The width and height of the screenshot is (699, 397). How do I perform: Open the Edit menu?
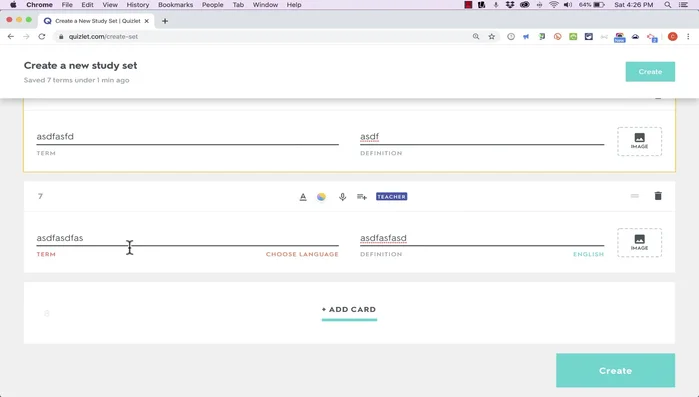pos(87,4)
